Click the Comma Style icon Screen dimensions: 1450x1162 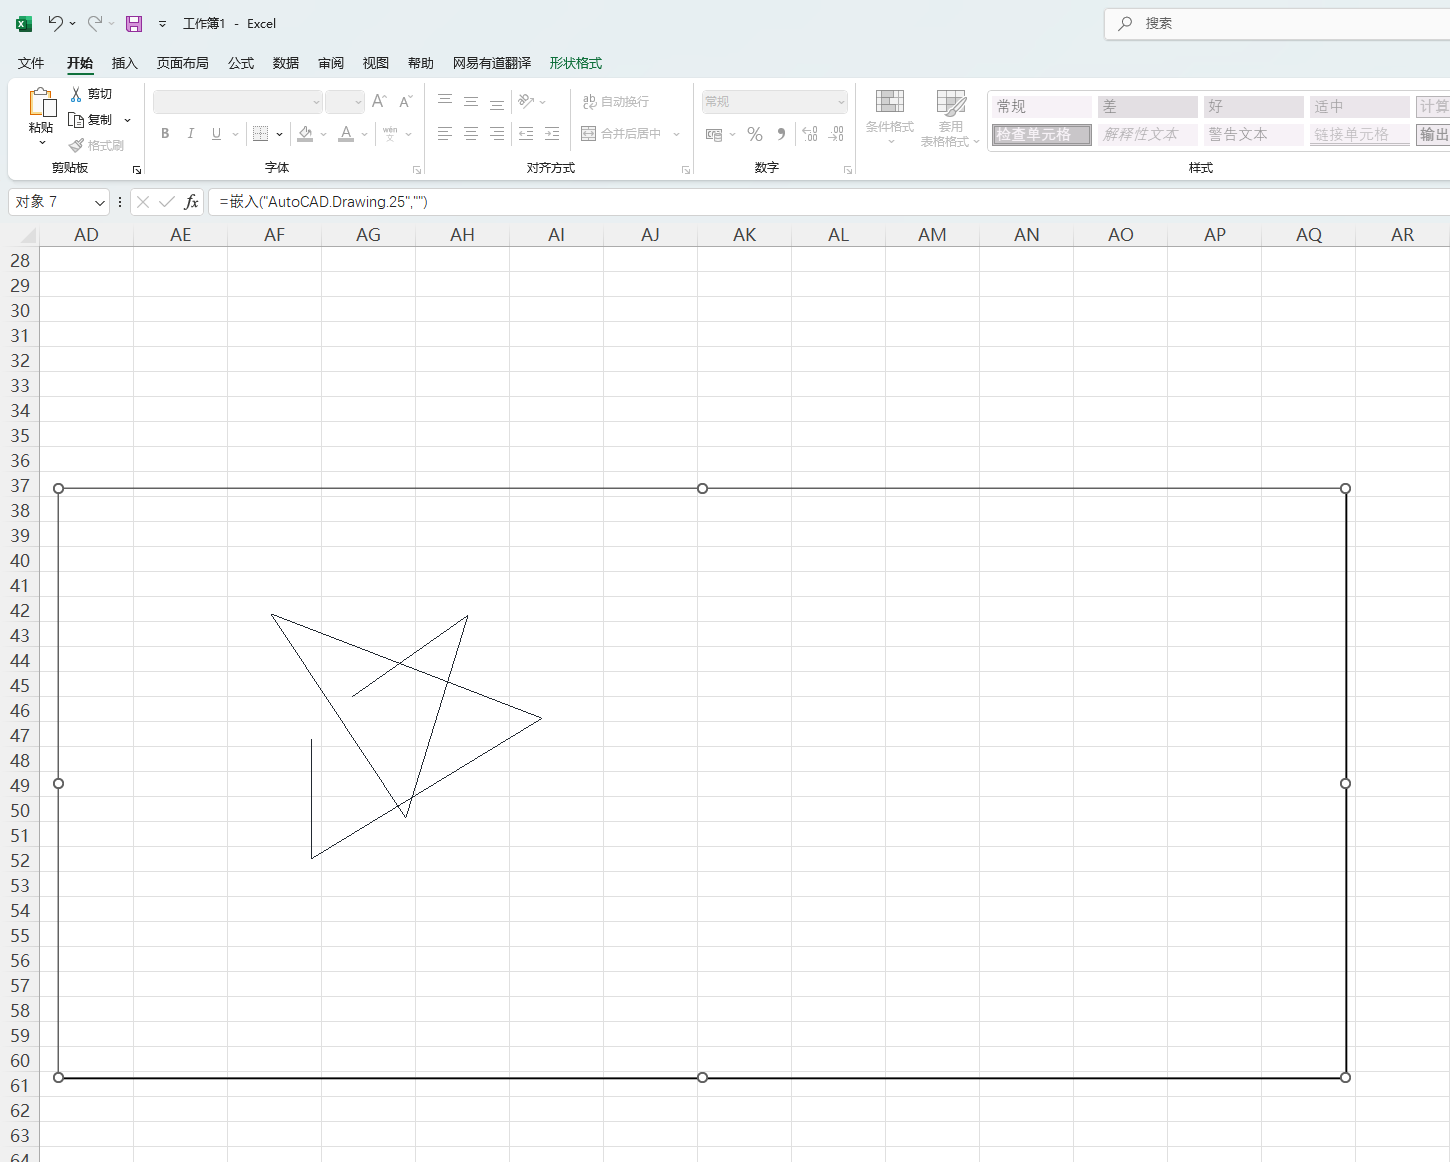click(781, 134)
